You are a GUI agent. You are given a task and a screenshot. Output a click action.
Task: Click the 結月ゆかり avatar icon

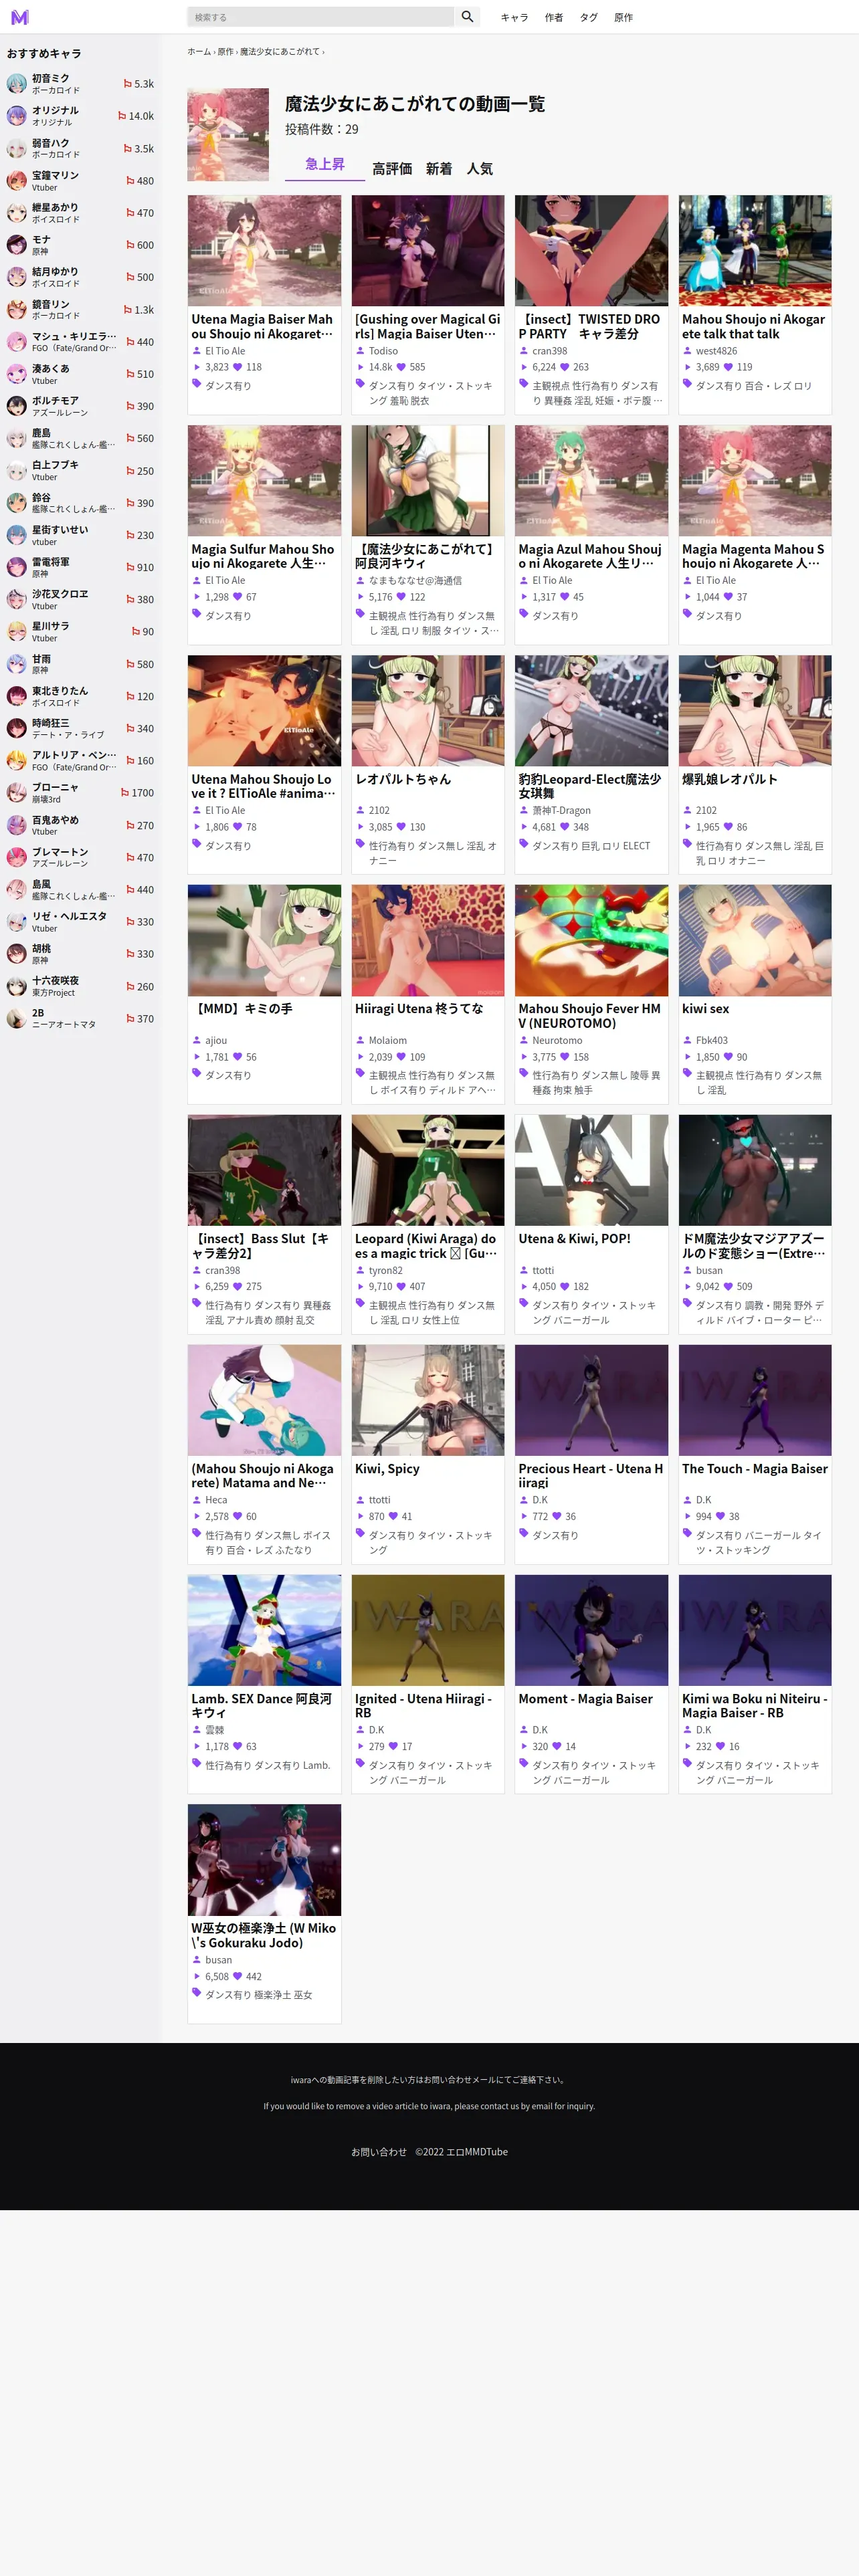point(17,277)
